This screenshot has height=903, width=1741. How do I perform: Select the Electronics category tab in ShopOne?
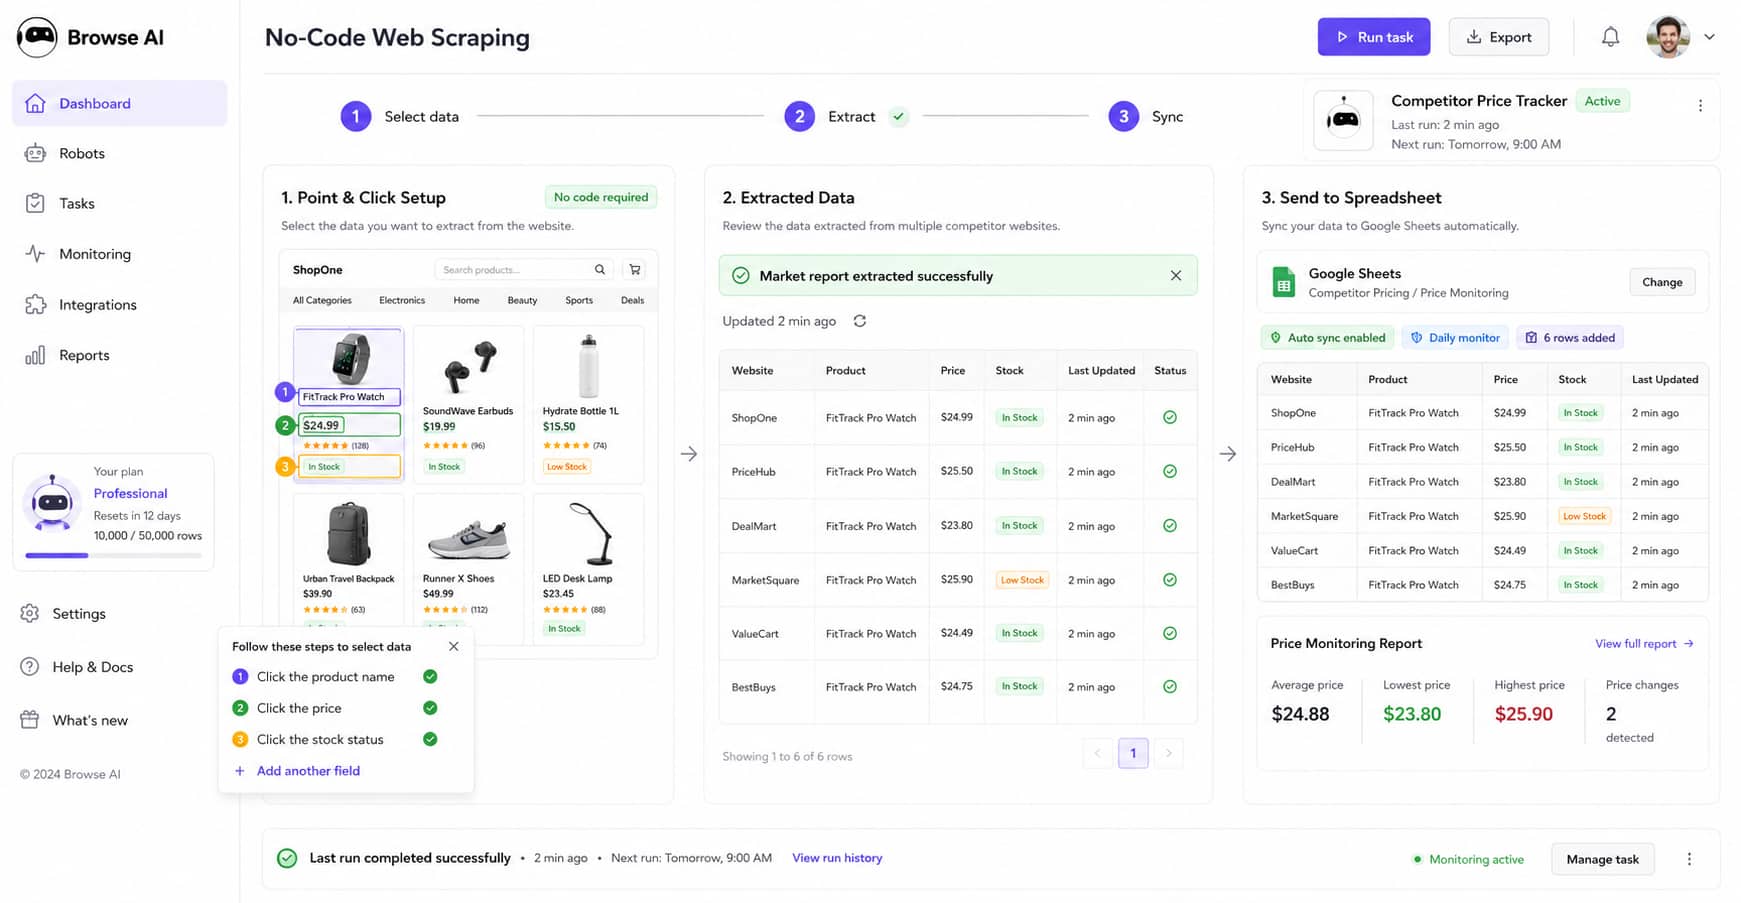pyautogui.click(x=402, y=300)
